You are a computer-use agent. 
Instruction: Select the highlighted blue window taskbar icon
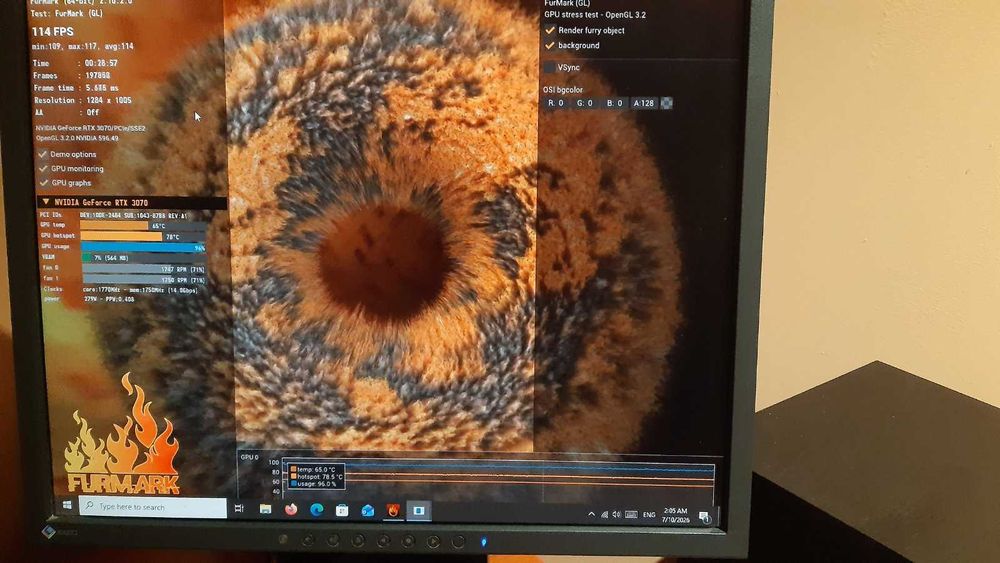tap(418, 511)
